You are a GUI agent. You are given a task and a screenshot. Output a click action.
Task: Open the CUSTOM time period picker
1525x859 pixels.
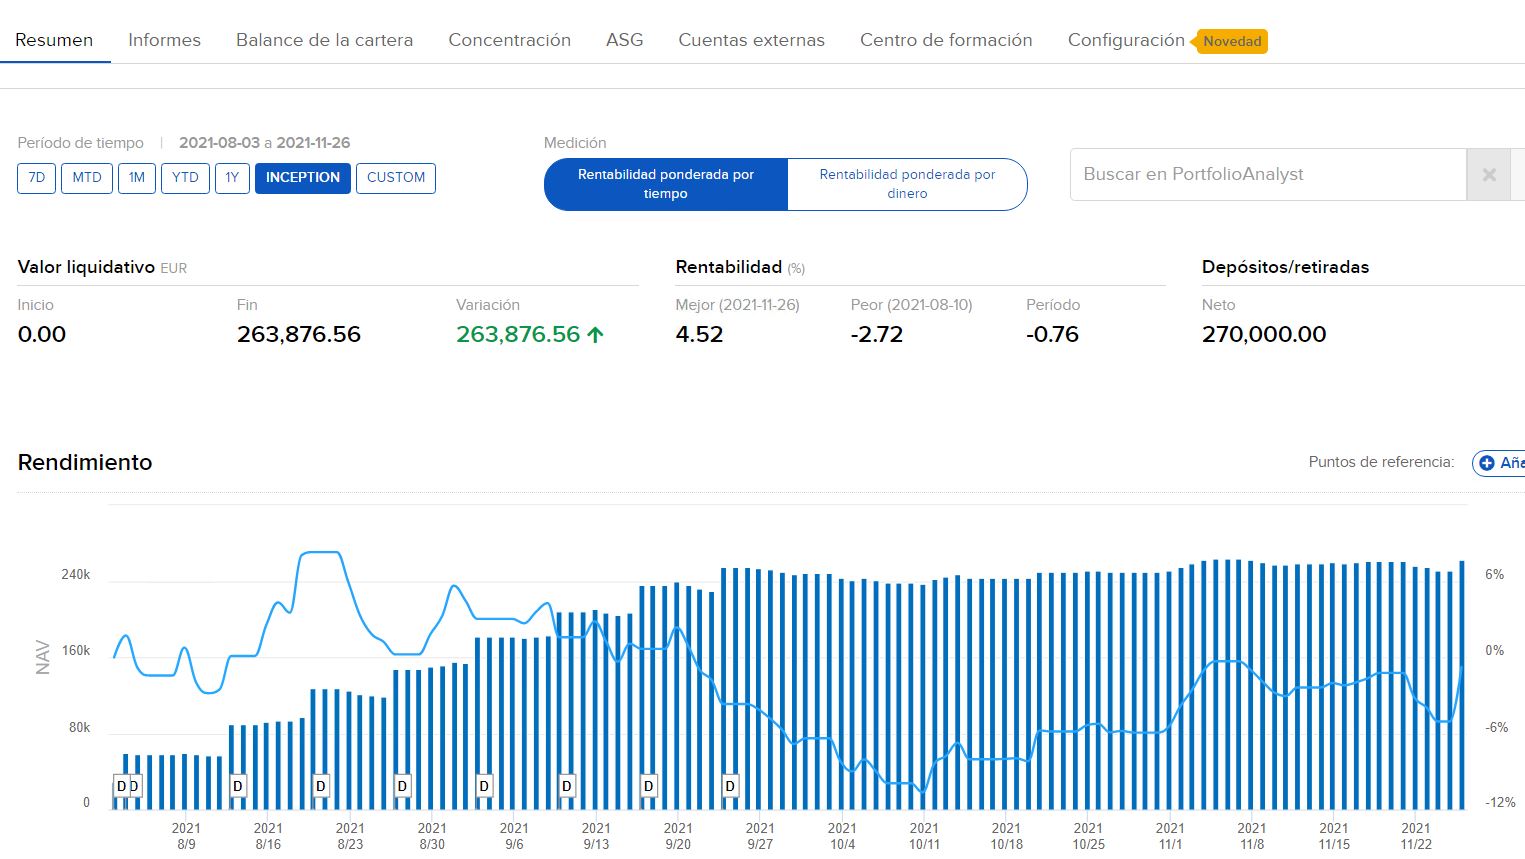(x=396, y=178)
